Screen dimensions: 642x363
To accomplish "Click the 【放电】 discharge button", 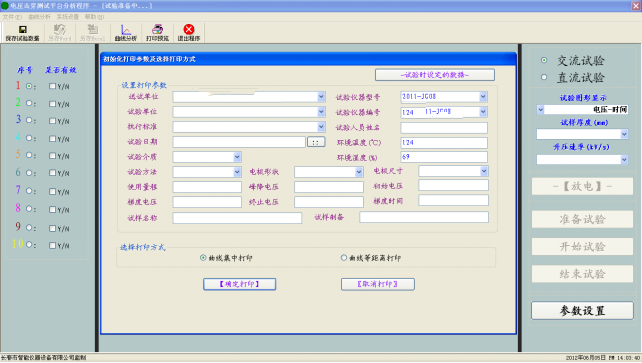I will (582, 186).
